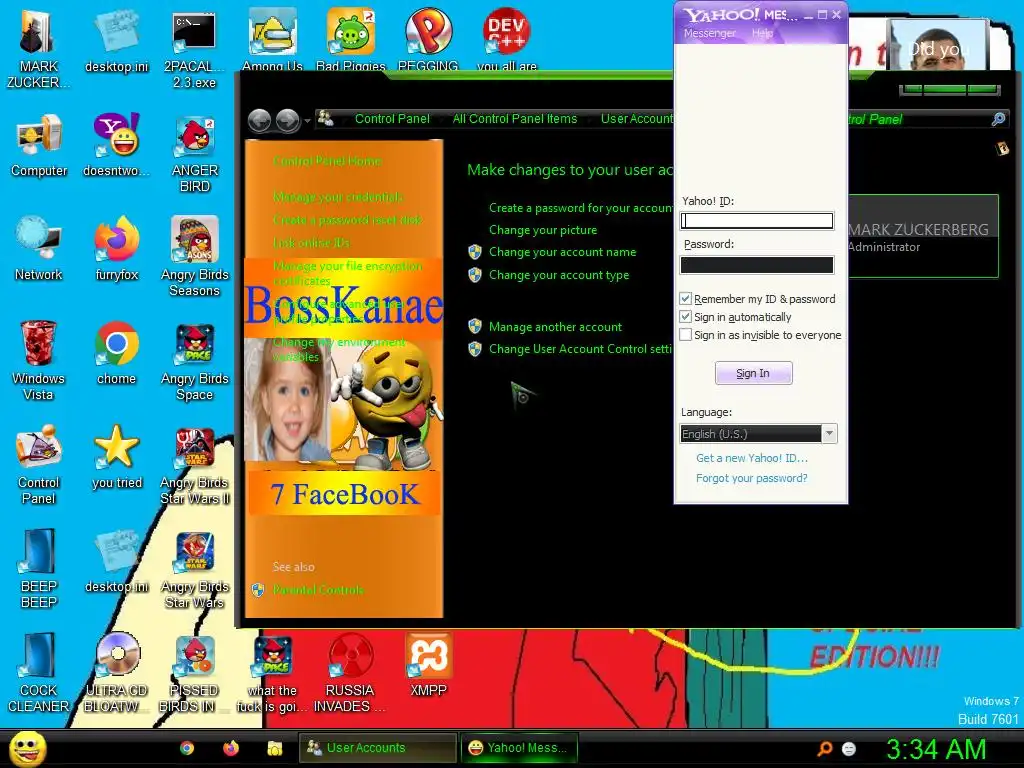Screen dimensions: 1024x768
Task: Click the Sign In button
Action: 754,373
